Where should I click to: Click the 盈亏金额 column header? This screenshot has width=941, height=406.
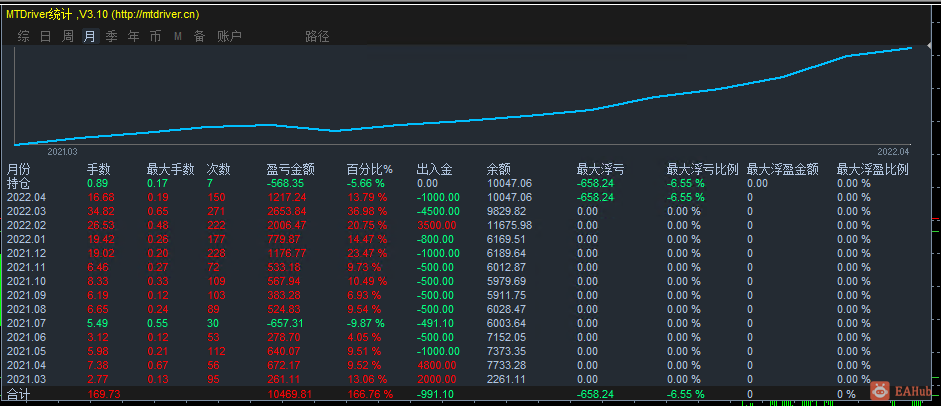[290, 170]
